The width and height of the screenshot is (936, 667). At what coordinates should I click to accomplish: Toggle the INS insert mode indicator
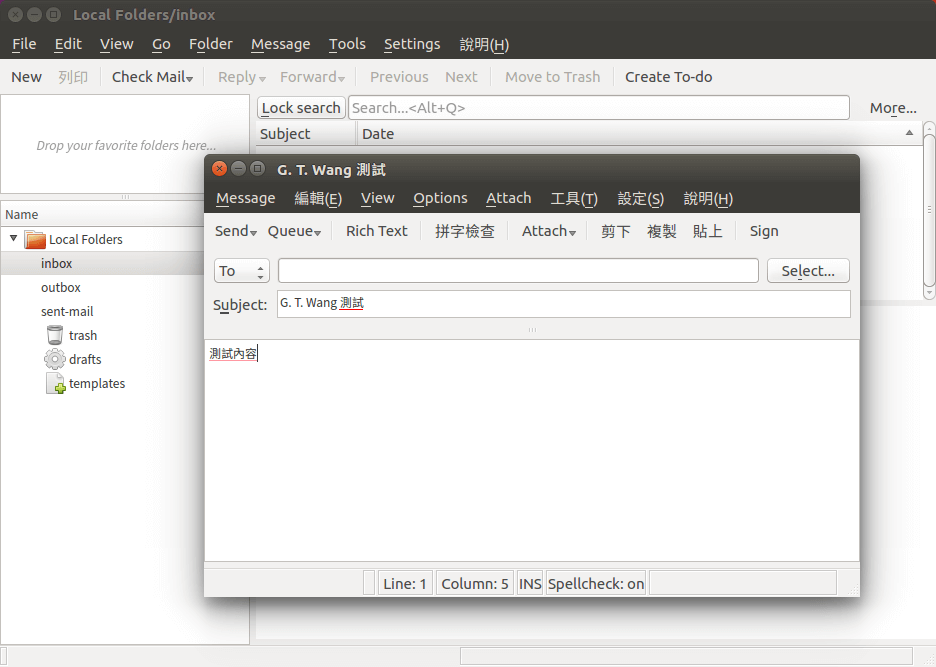coord(529,583)
